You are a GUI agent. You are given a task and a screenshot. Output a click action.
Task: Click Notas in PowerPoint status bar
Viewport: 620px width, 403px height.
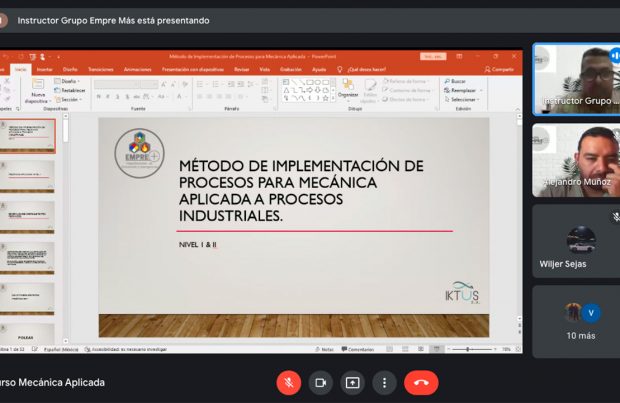point(324,349)
